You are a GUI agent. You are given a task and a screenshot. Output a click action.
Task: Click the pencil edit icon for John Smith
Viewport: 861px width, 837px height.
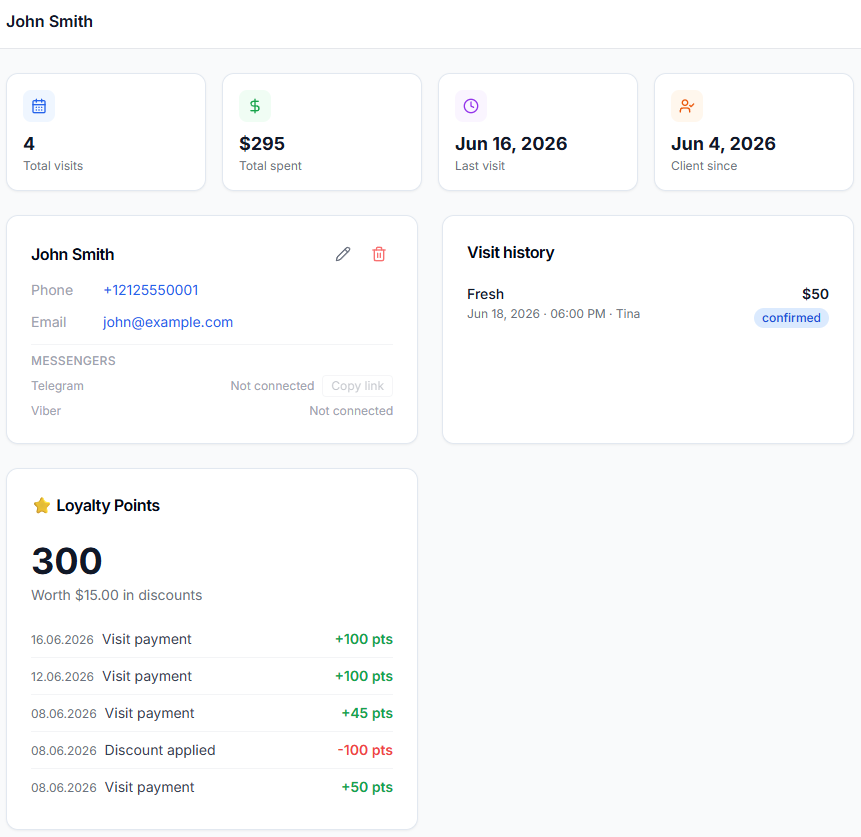click(x=343, y=254)
